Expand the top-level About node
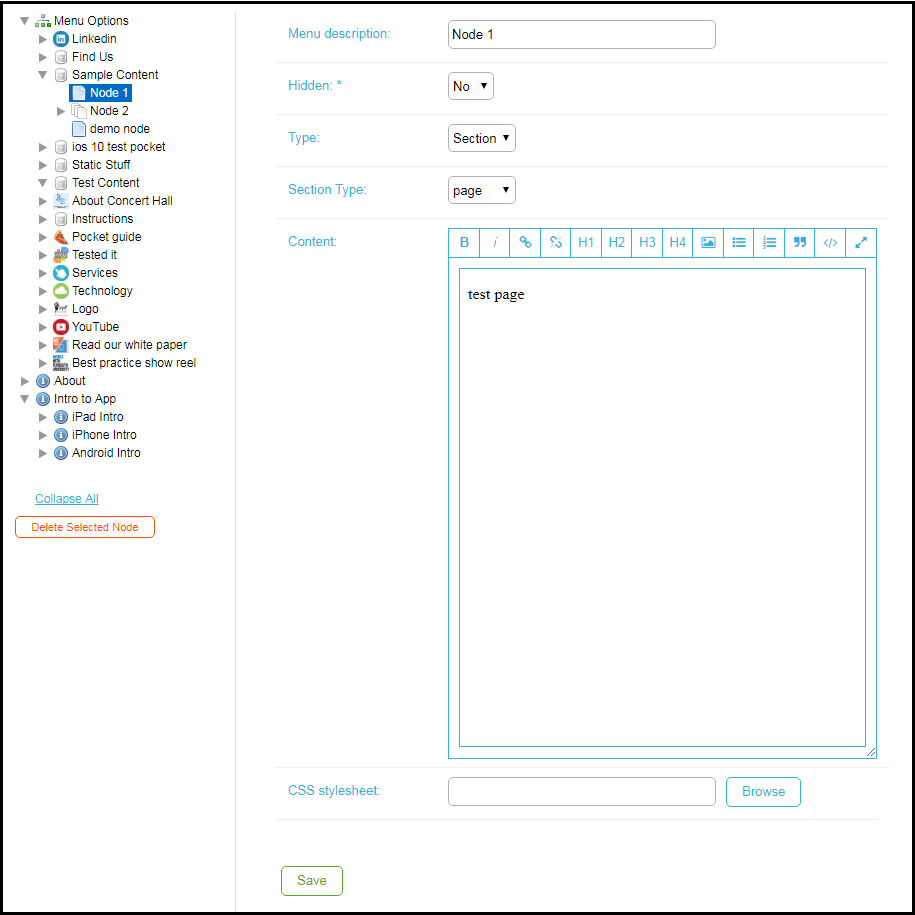 (25, 381)
